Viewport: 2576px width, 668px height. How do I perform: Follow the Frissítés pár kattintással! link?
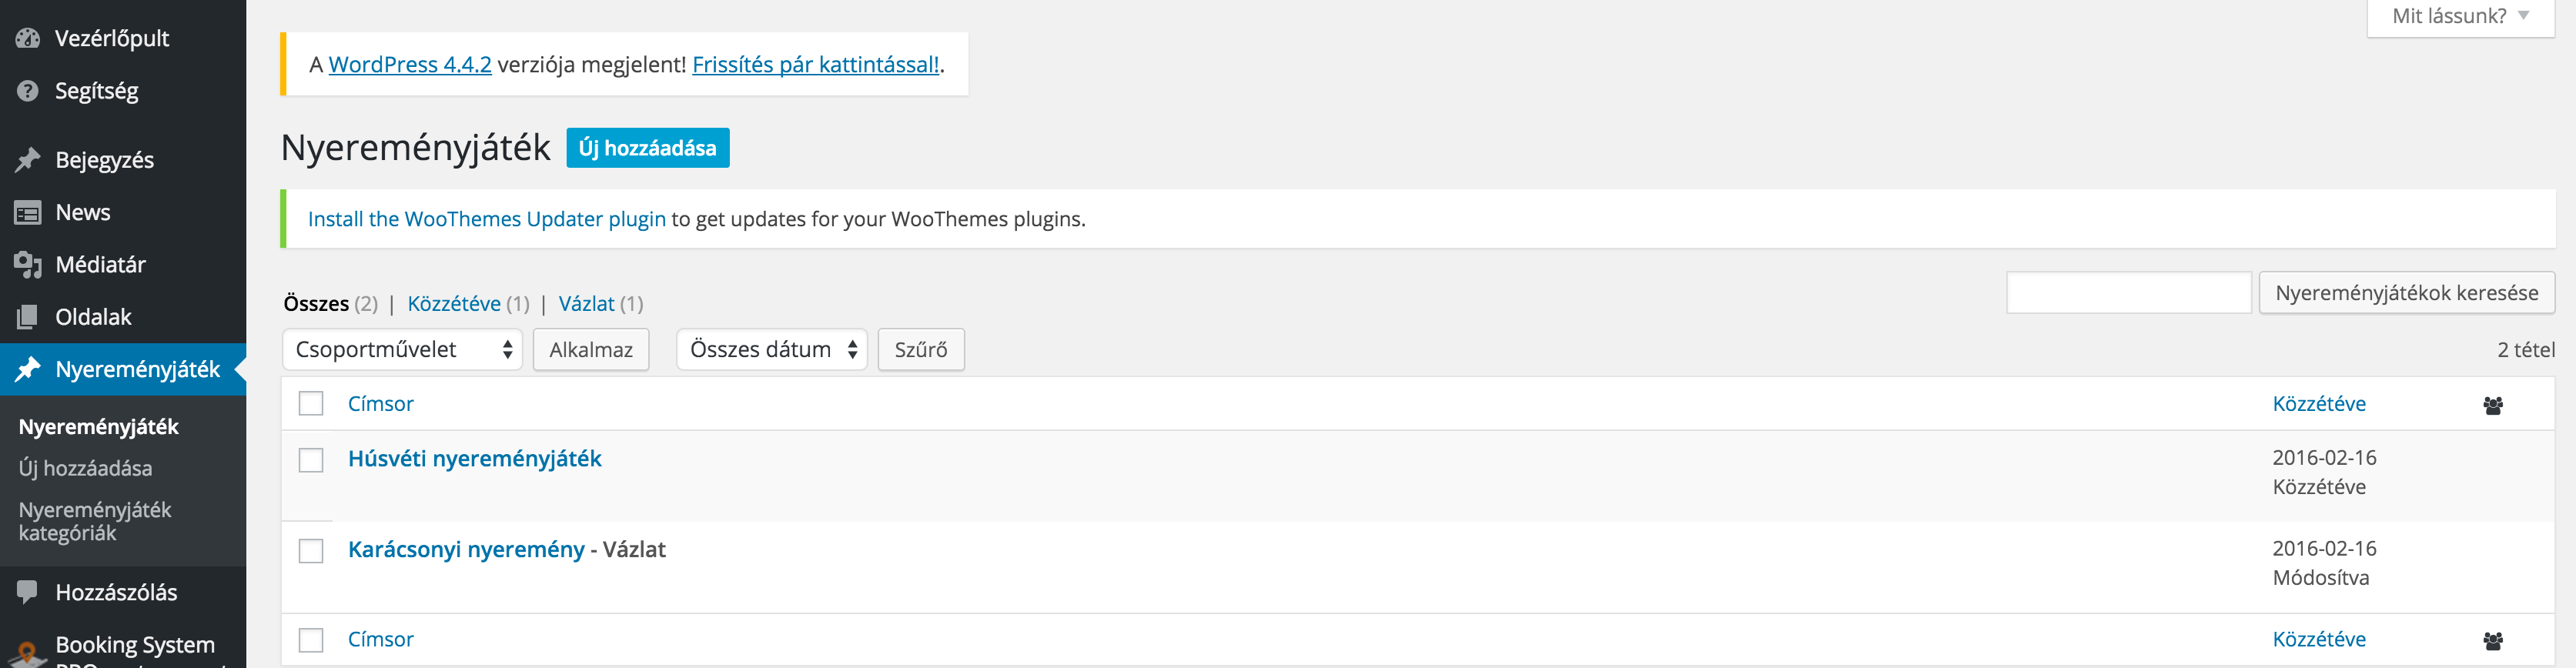tap(816, 64)
